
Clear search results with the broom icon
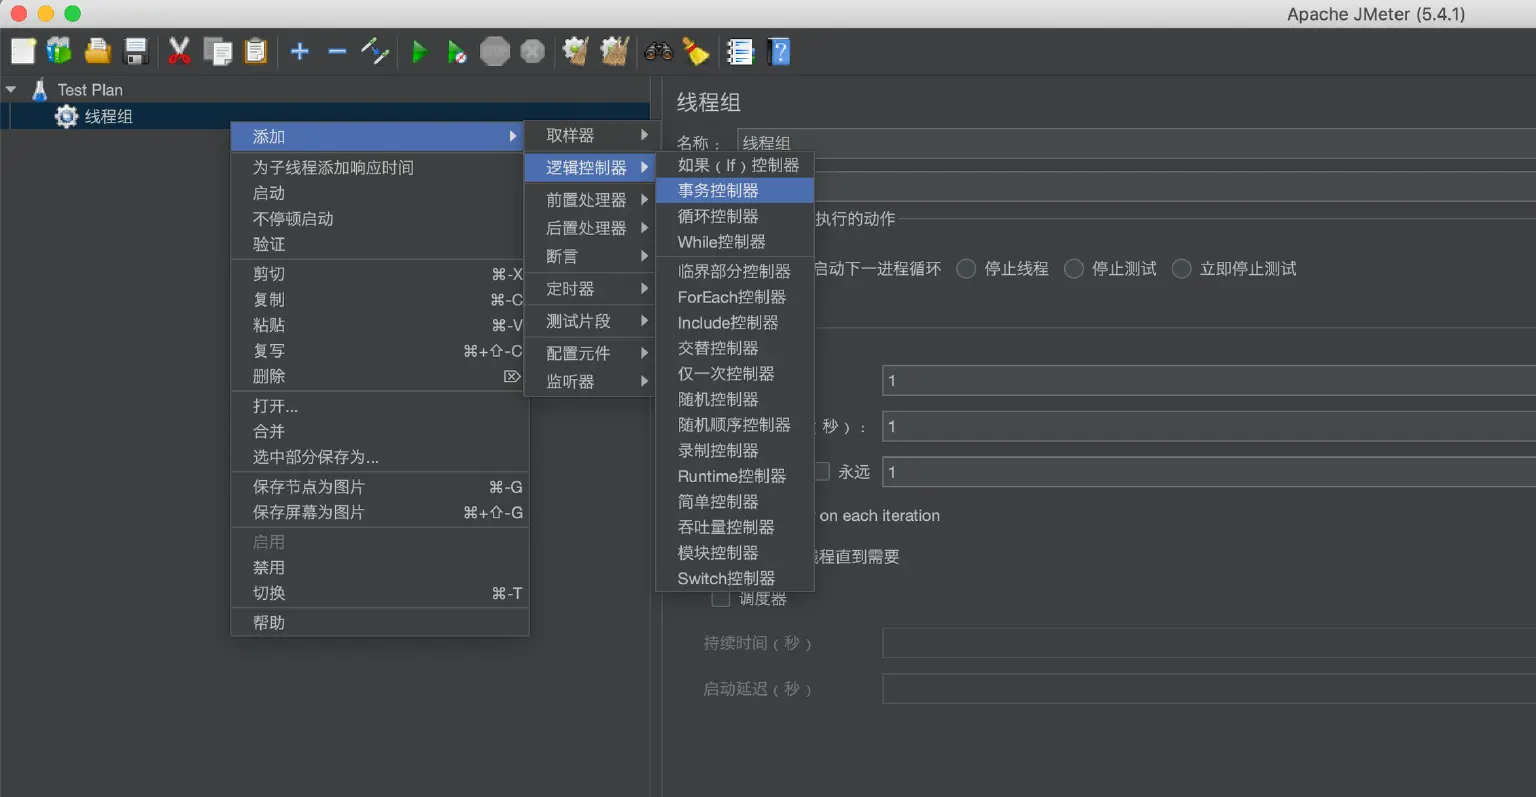[697, 50]
